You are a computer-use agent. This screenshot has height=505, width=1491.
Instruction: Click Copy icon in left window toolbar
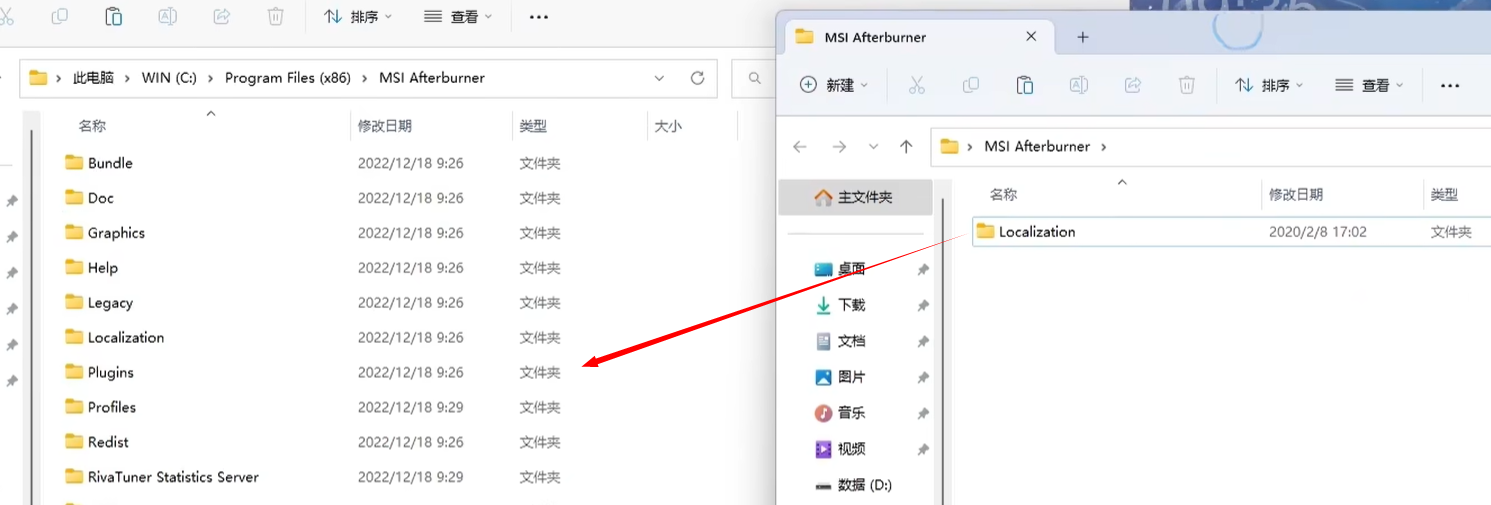(60, 16)
